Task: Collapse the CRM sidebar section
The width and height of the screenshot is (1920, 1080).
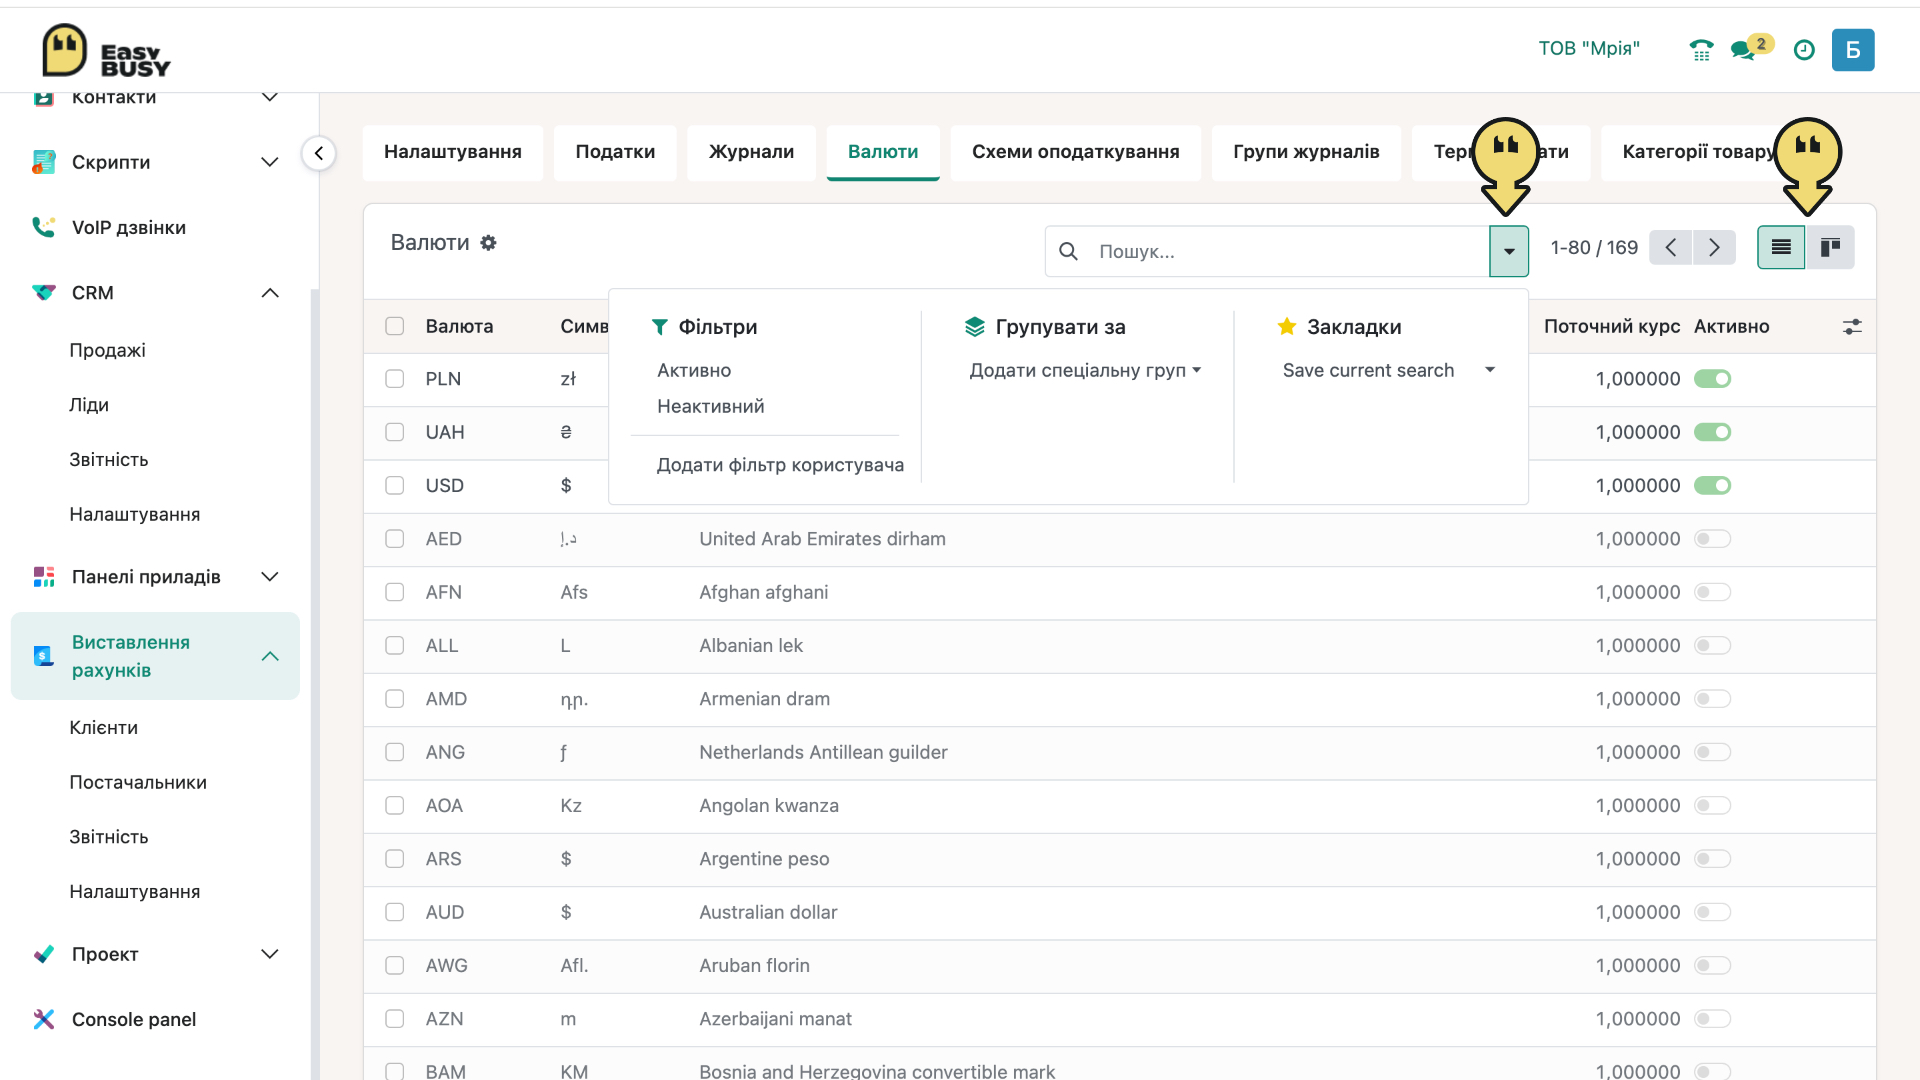Action: pos(269,293)
